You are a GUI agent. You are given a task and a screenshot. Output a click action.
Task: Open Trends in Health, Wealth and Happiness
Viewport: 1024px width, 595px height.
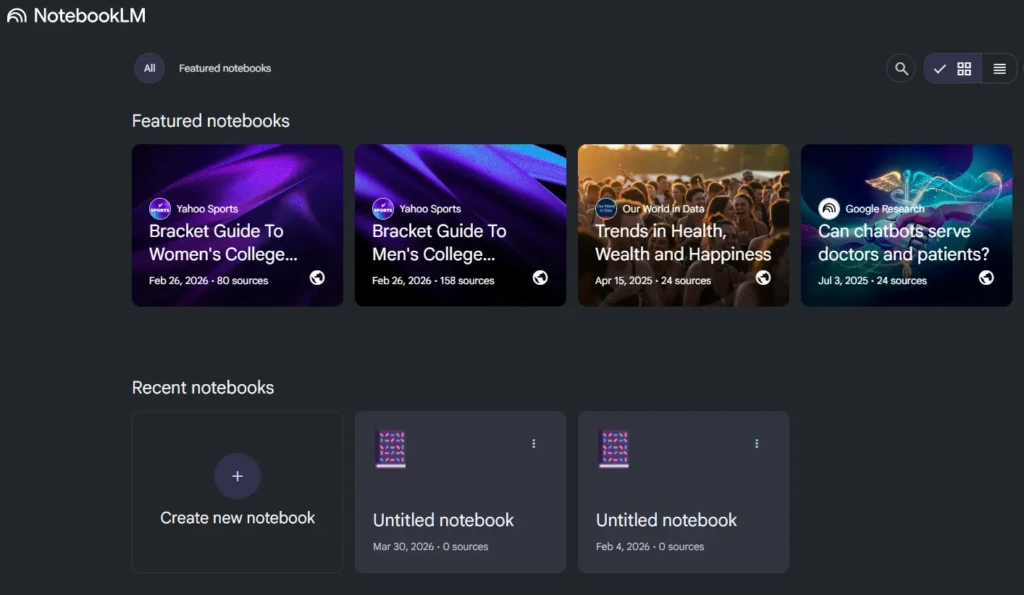point(683,225)
